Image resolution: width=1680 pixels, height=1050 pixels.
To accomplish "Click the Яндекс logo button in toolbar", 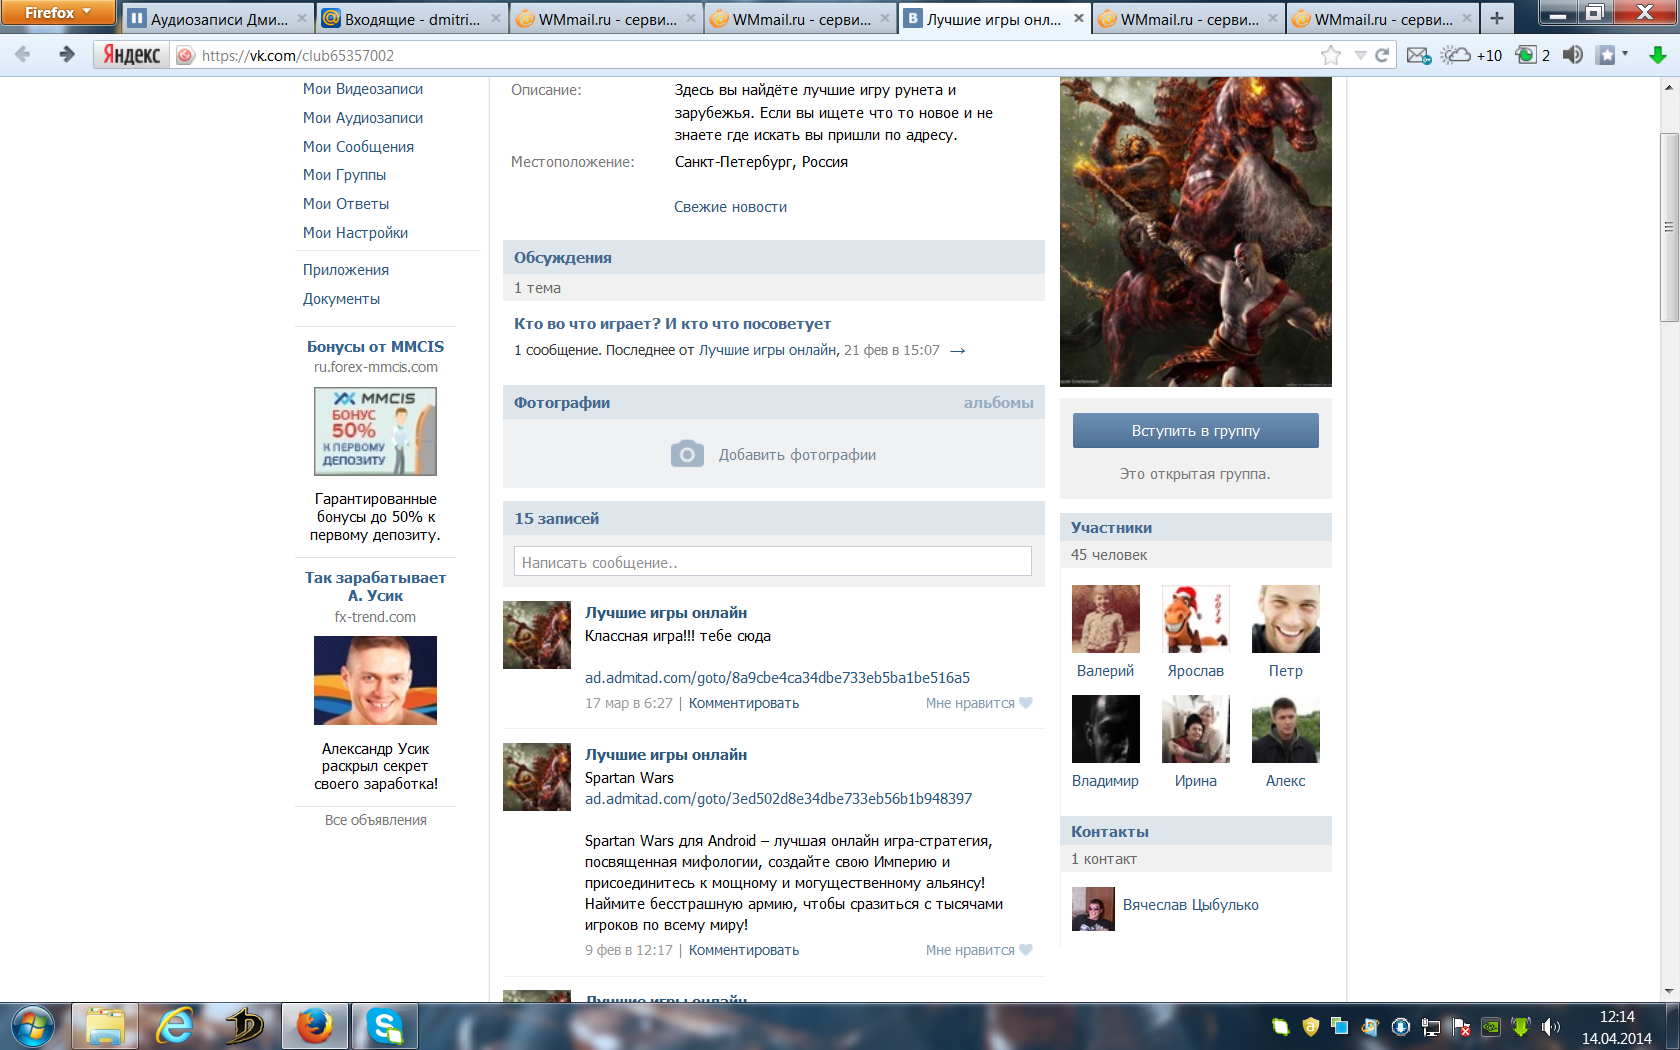I will 131,55.
